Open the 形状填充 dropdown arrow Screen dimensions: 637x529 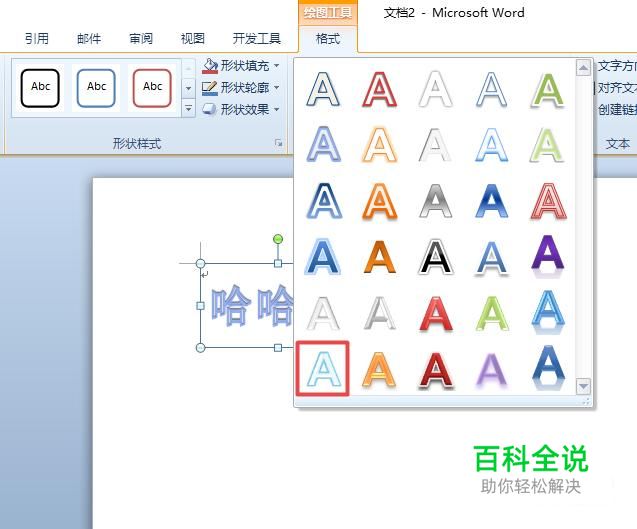click(277, 65)
